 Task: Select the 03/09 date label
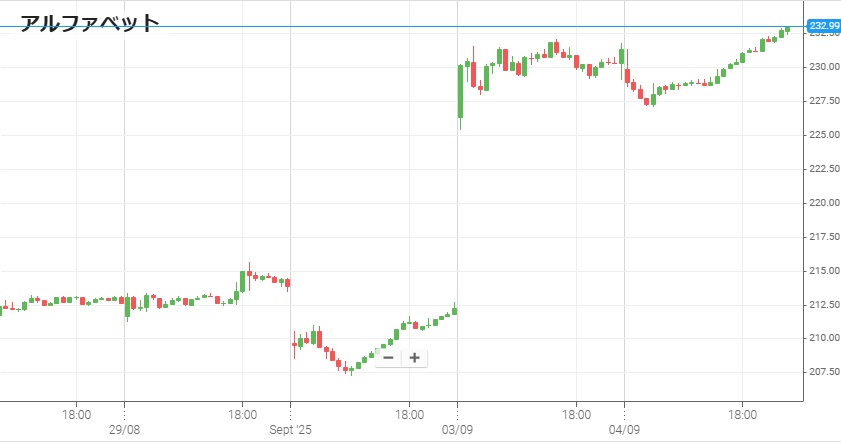click(x=457, y=430)
